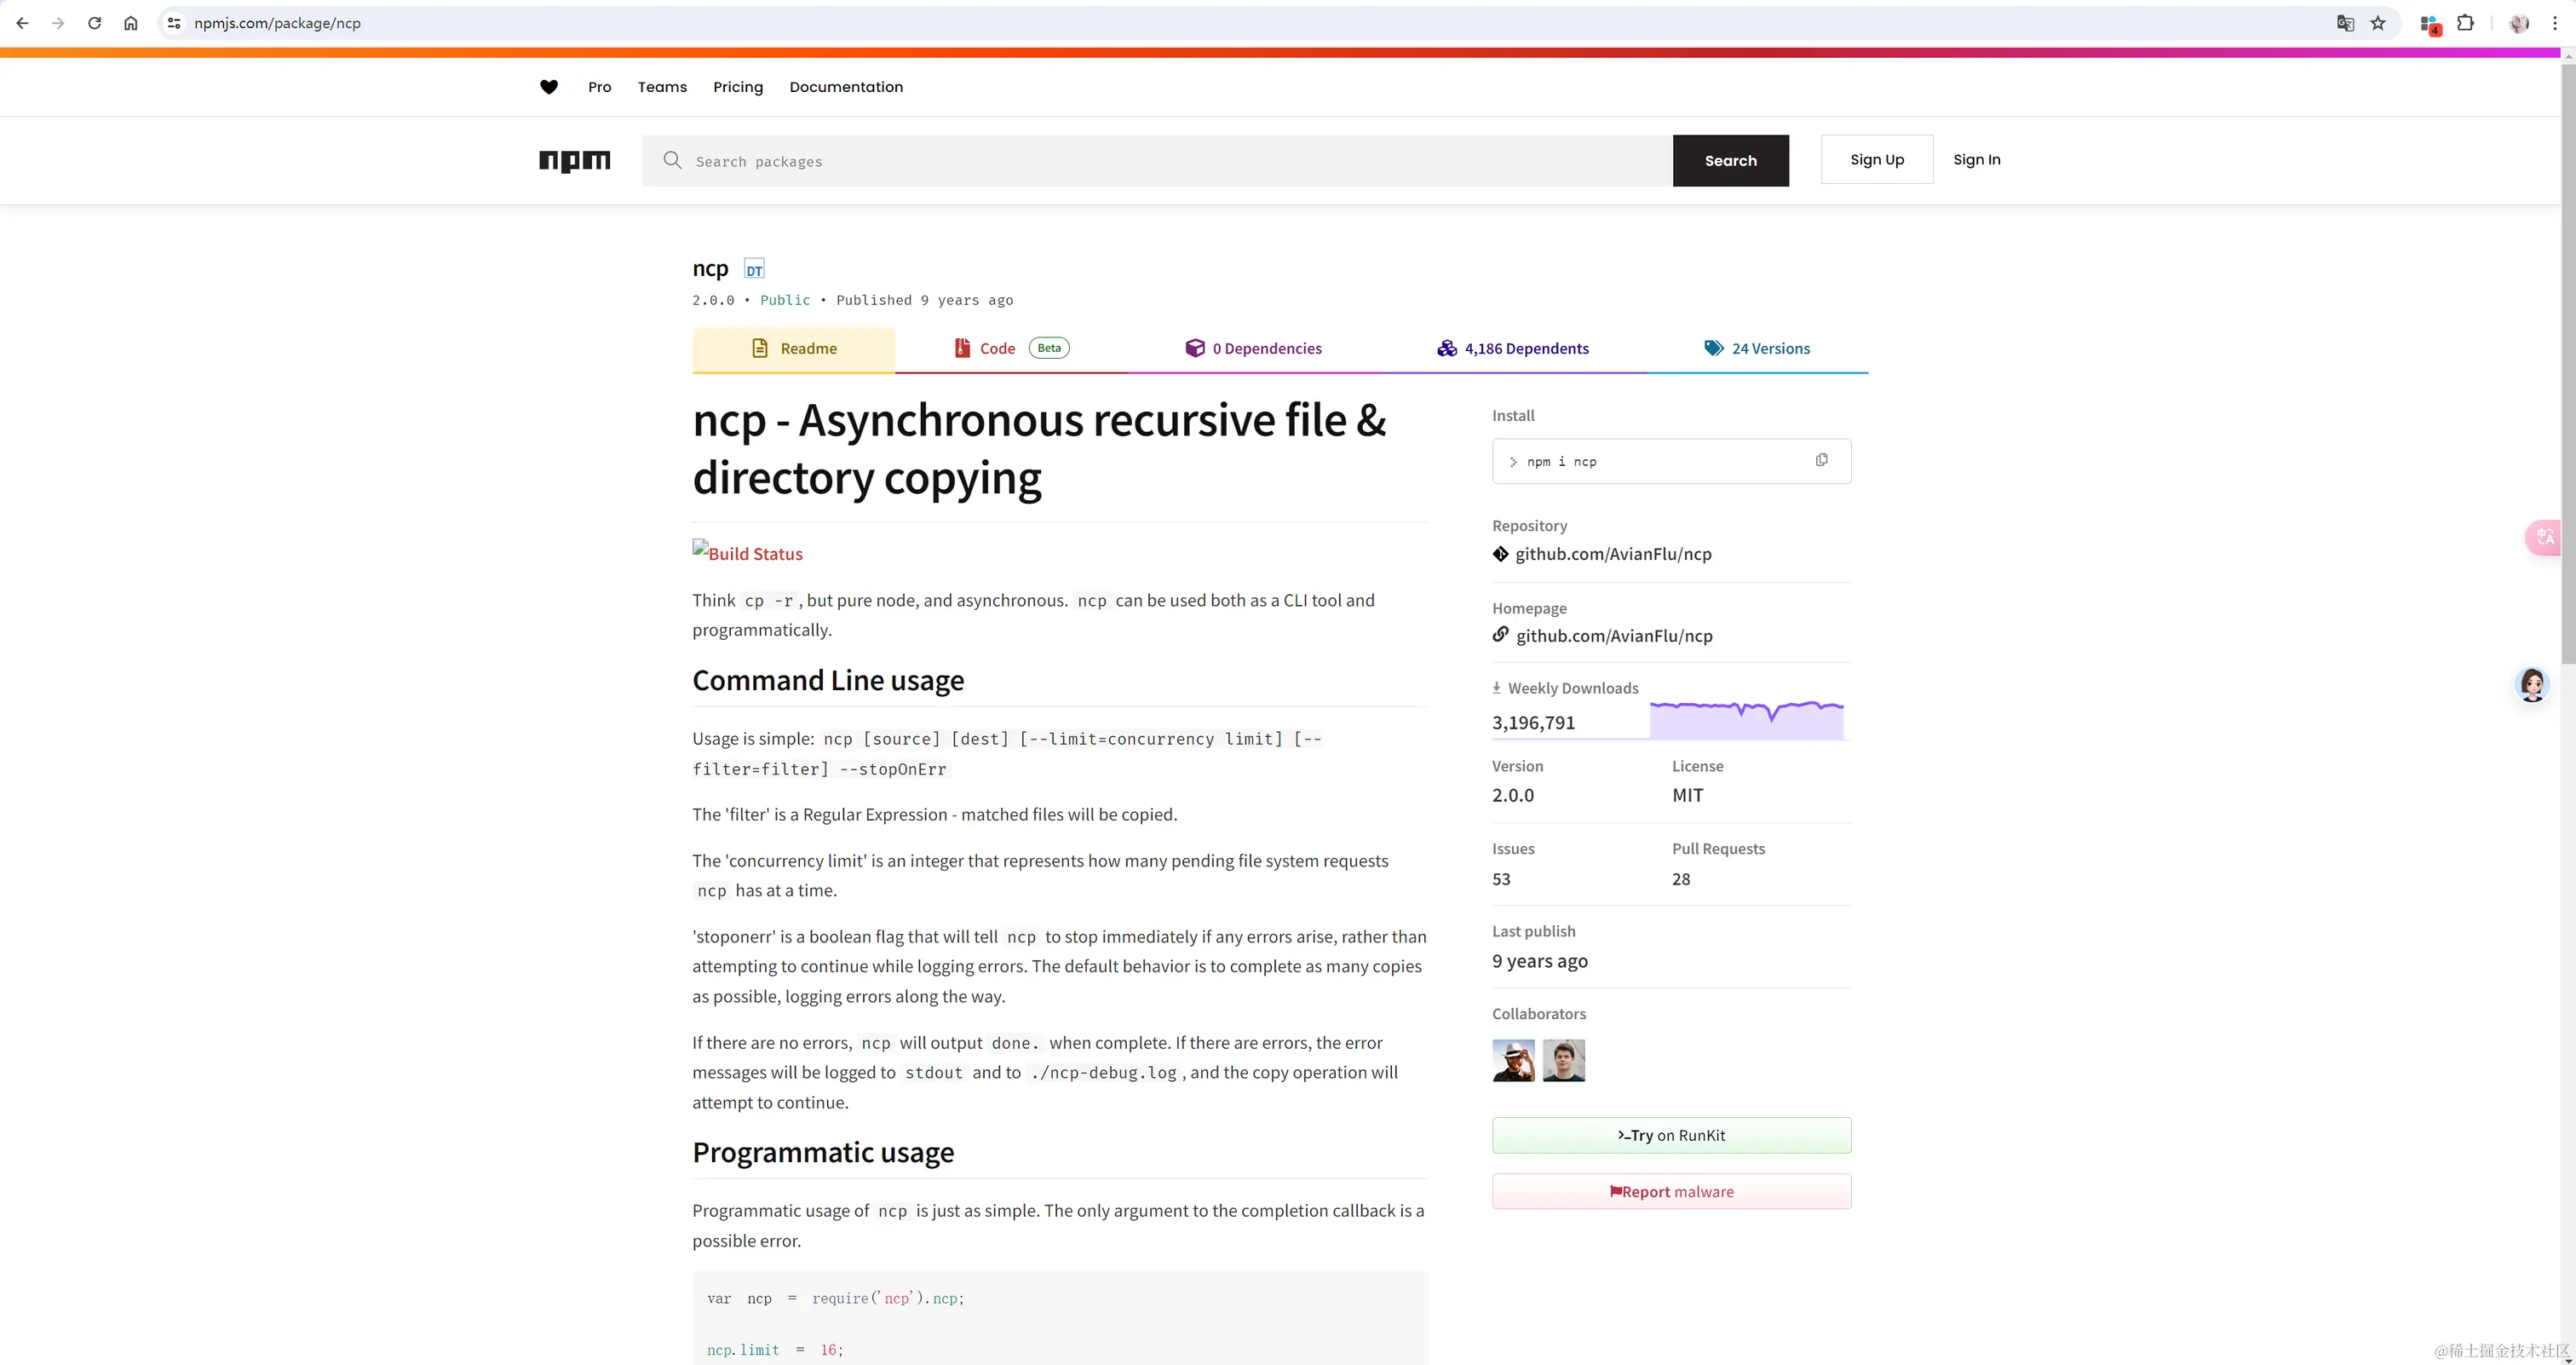Image resolution: width=2576 pixels, height=1365 pixels.
Task: Open Documentation in top navigation
Action: click(846, 87)
